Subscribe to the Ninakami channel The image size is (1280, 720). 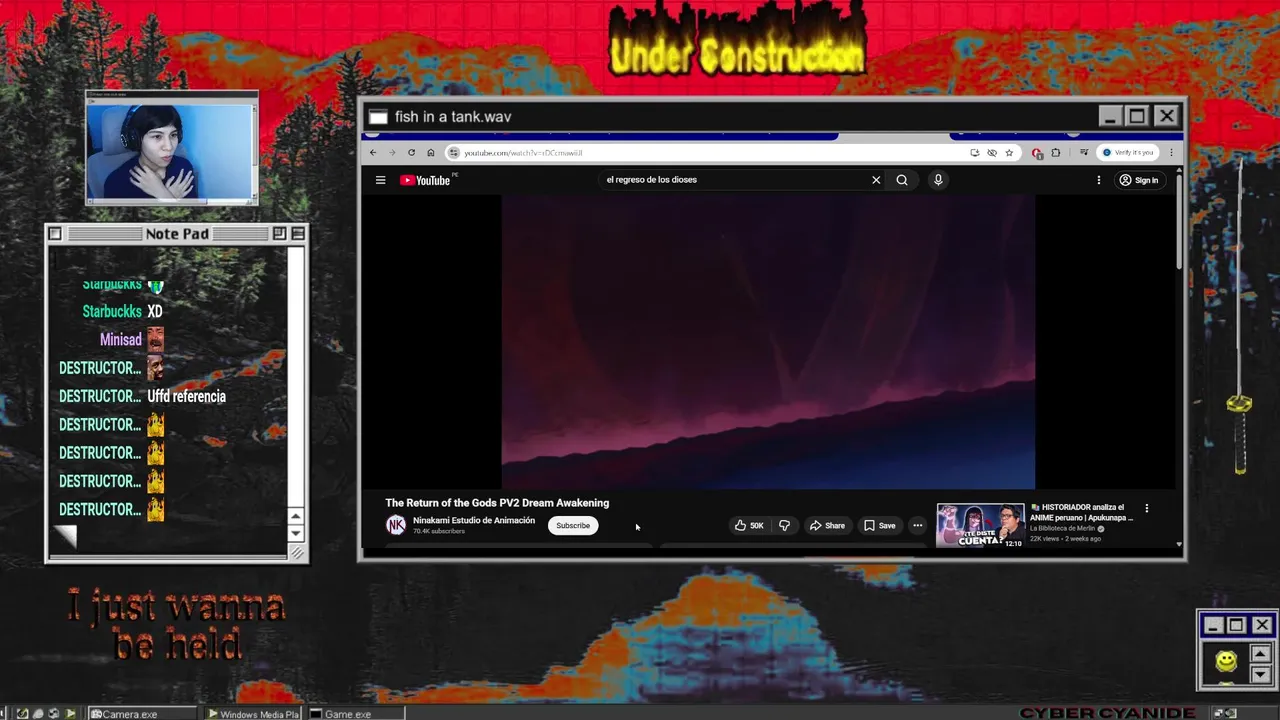click(x=573, y=526)
